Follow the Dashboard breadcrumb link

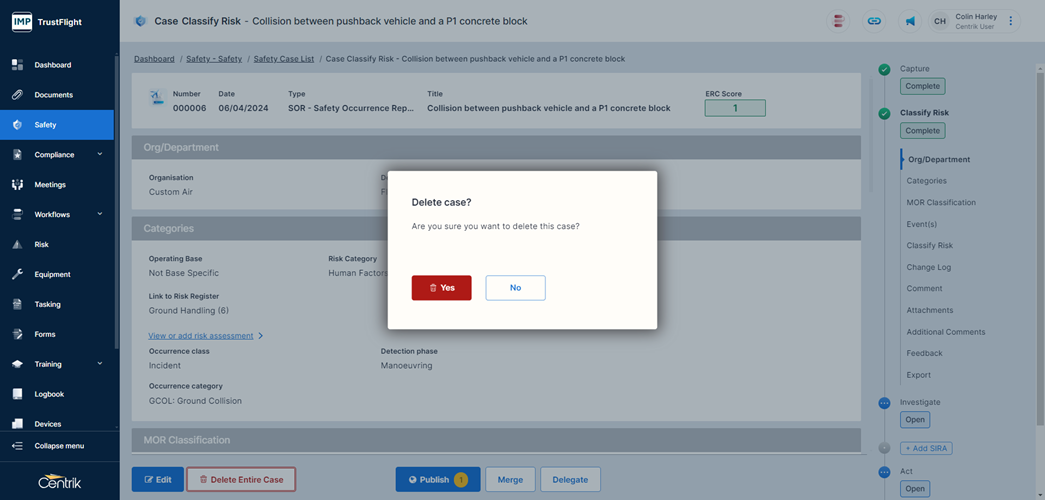coord(154,59)
